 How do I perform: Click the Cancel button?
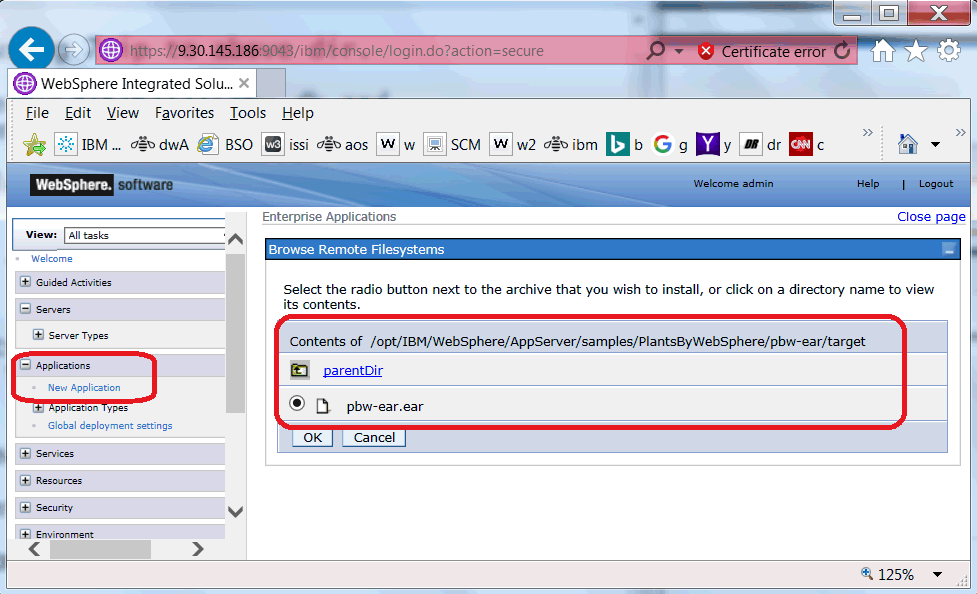tap(374, 438)
